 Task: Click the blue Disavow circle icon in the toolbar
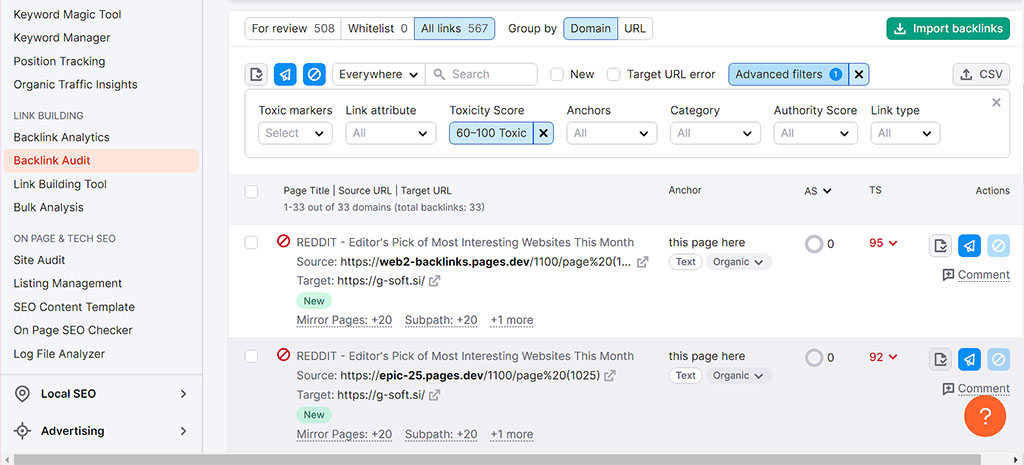(314, 74)
